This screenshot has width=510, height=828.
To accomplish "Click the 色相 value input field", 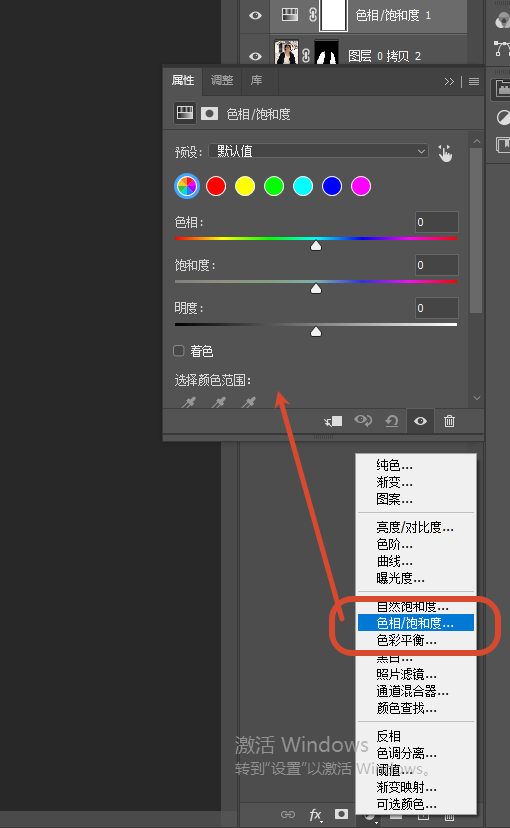I will click(x=437, y=222).
